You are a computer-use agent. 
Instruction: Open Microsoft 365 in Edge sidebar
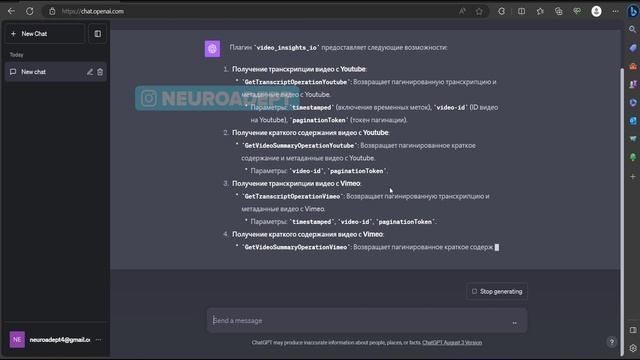click(x=633, y=102)
